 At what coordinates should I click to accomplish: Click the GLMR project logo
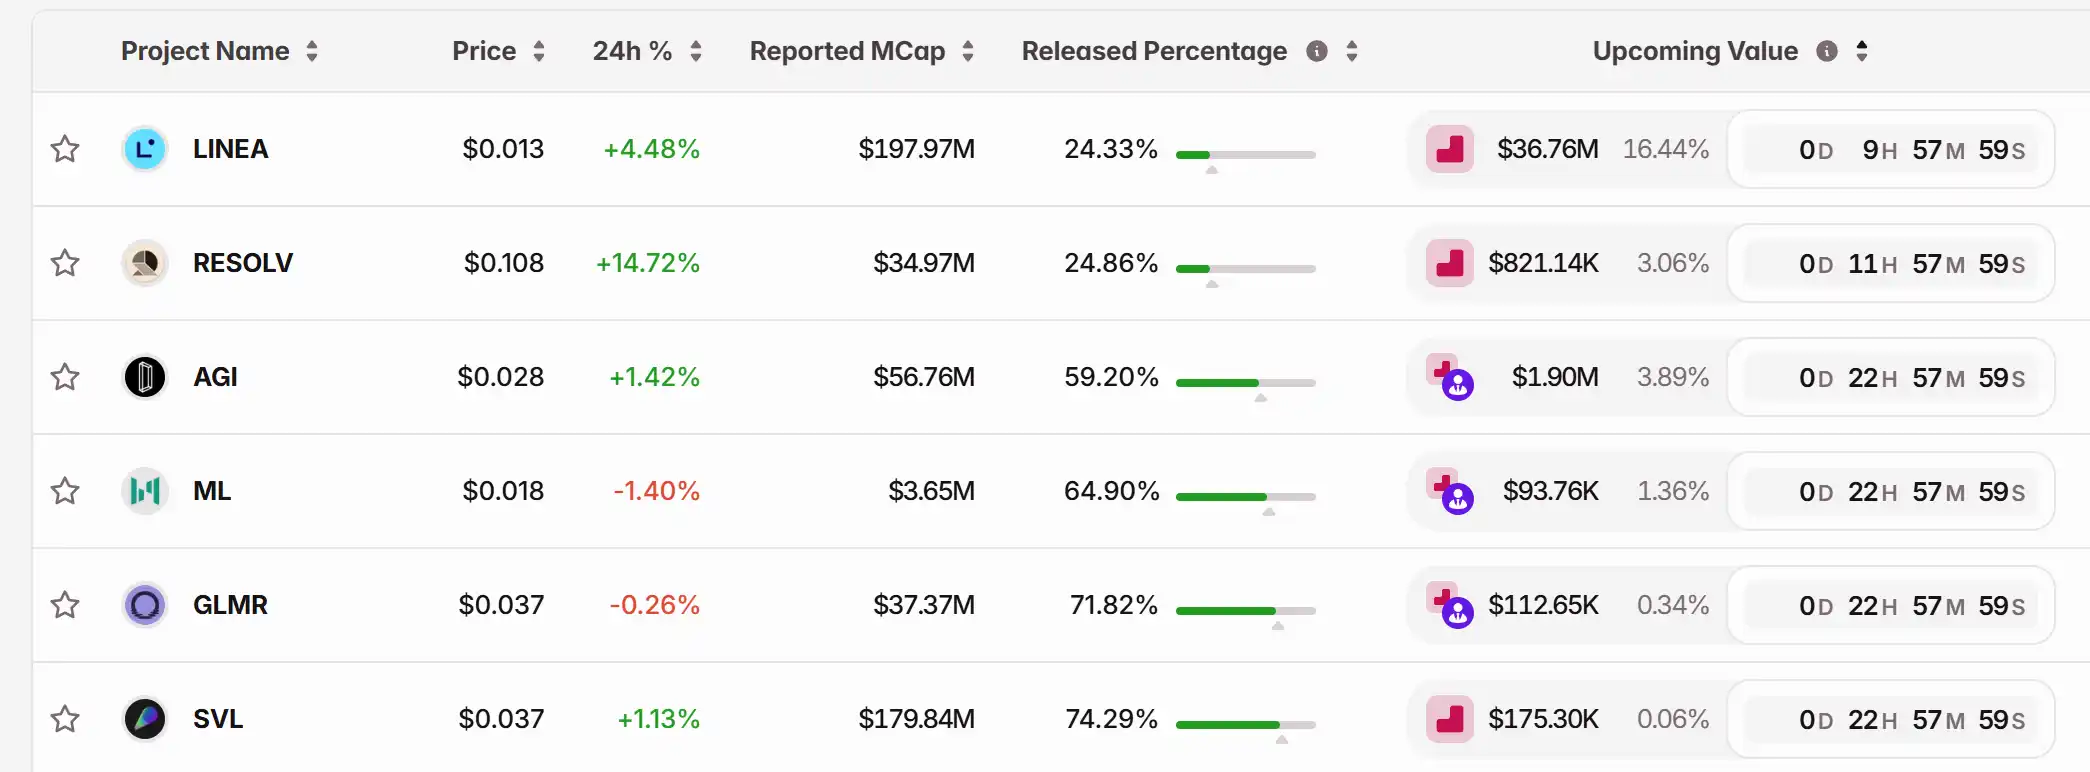coord(145,605)
